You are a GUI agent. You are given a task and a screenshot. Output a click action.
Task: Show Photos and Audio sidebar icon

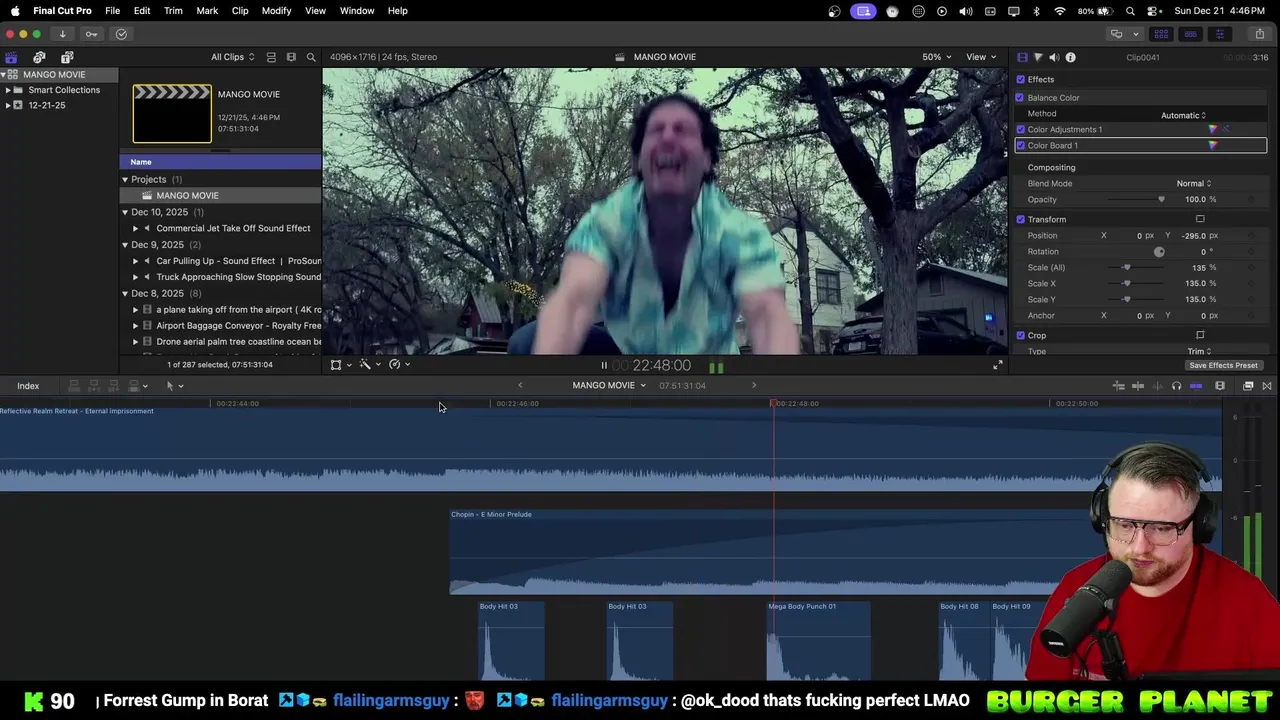pyautogui.click(x=39, y=57)
